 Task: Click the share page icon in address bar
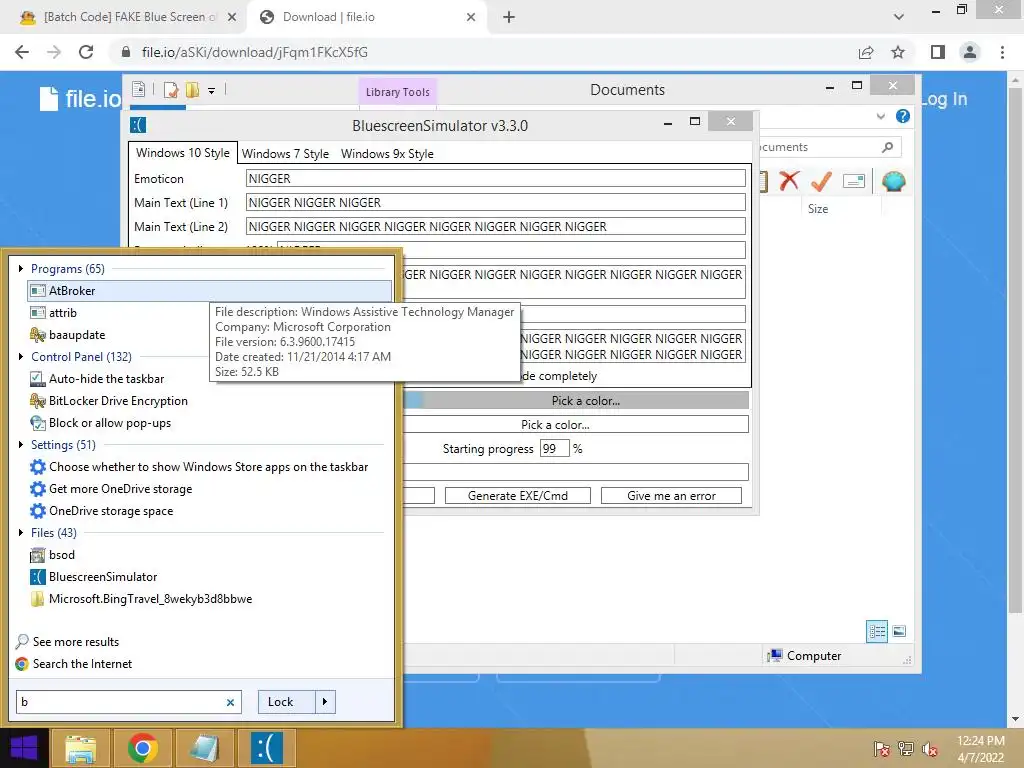pos(866,52)
